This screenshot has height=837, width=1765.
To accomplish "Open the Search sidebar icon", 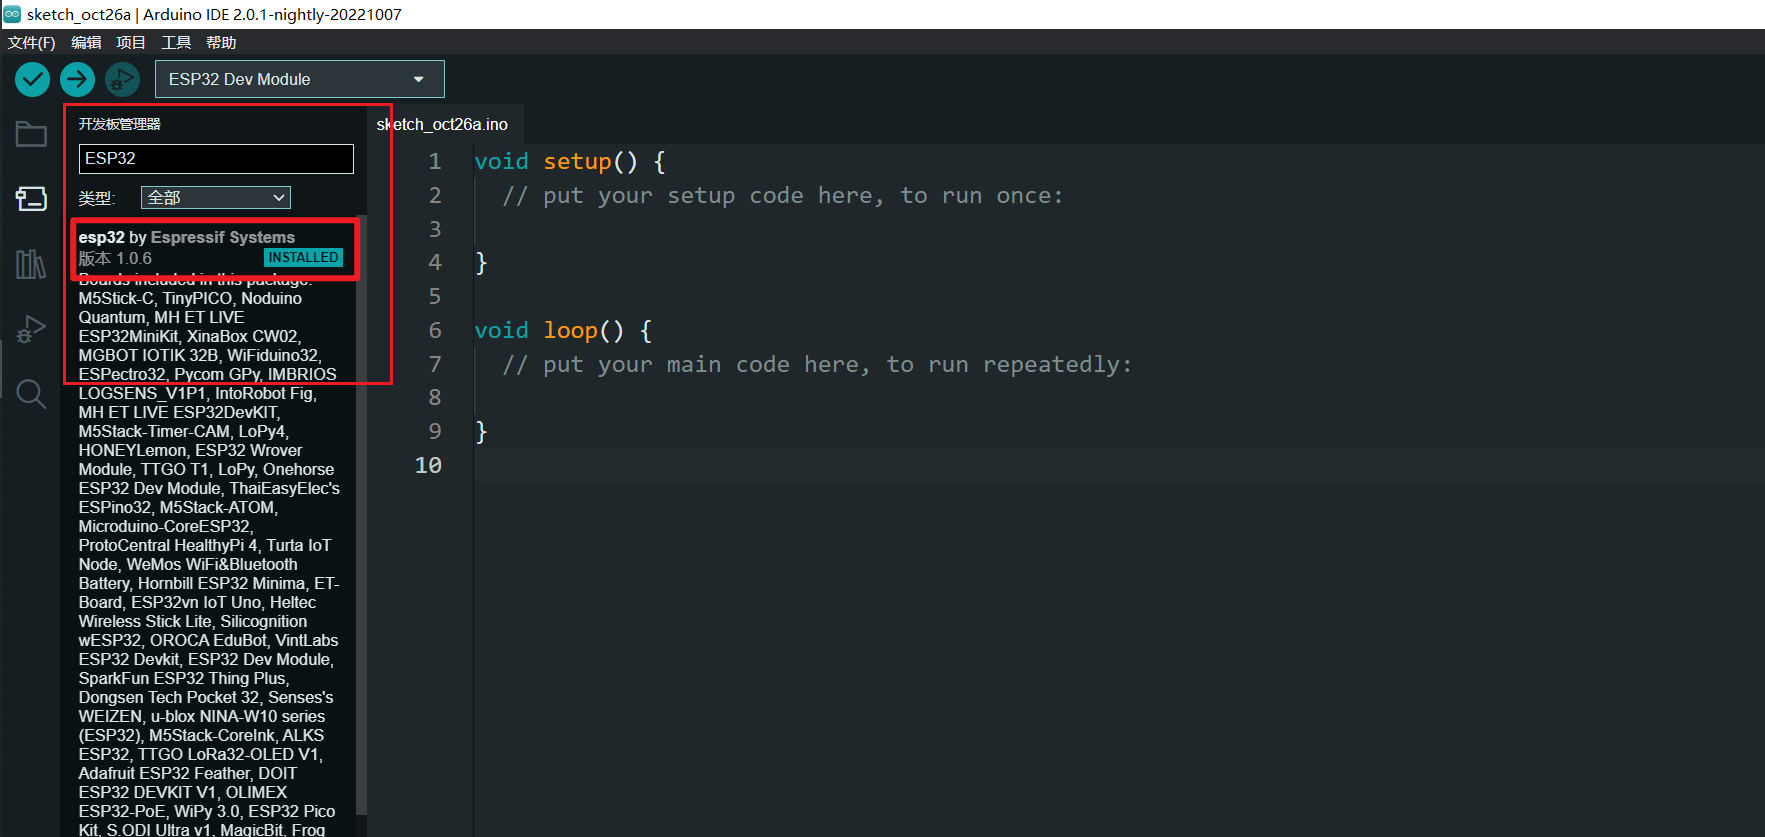I will click(31, 394).
